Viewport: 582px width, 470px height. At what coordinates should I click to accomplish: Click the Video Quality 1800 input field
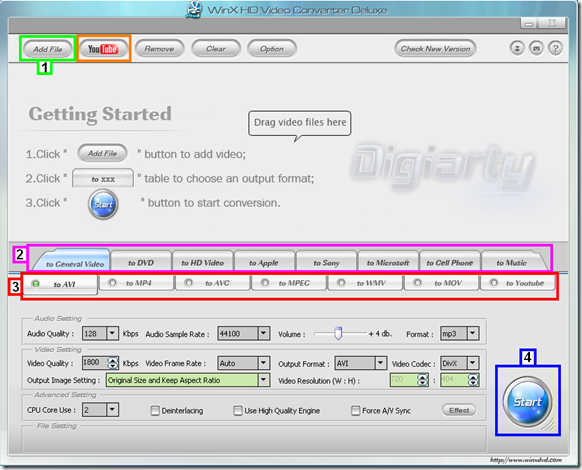click(x=95, y=363)
